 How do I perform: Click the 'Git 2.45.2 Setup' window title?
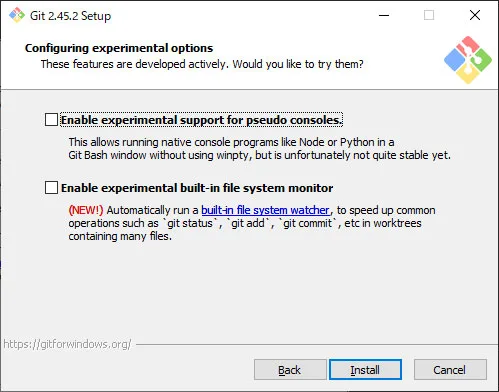(70, 16)
